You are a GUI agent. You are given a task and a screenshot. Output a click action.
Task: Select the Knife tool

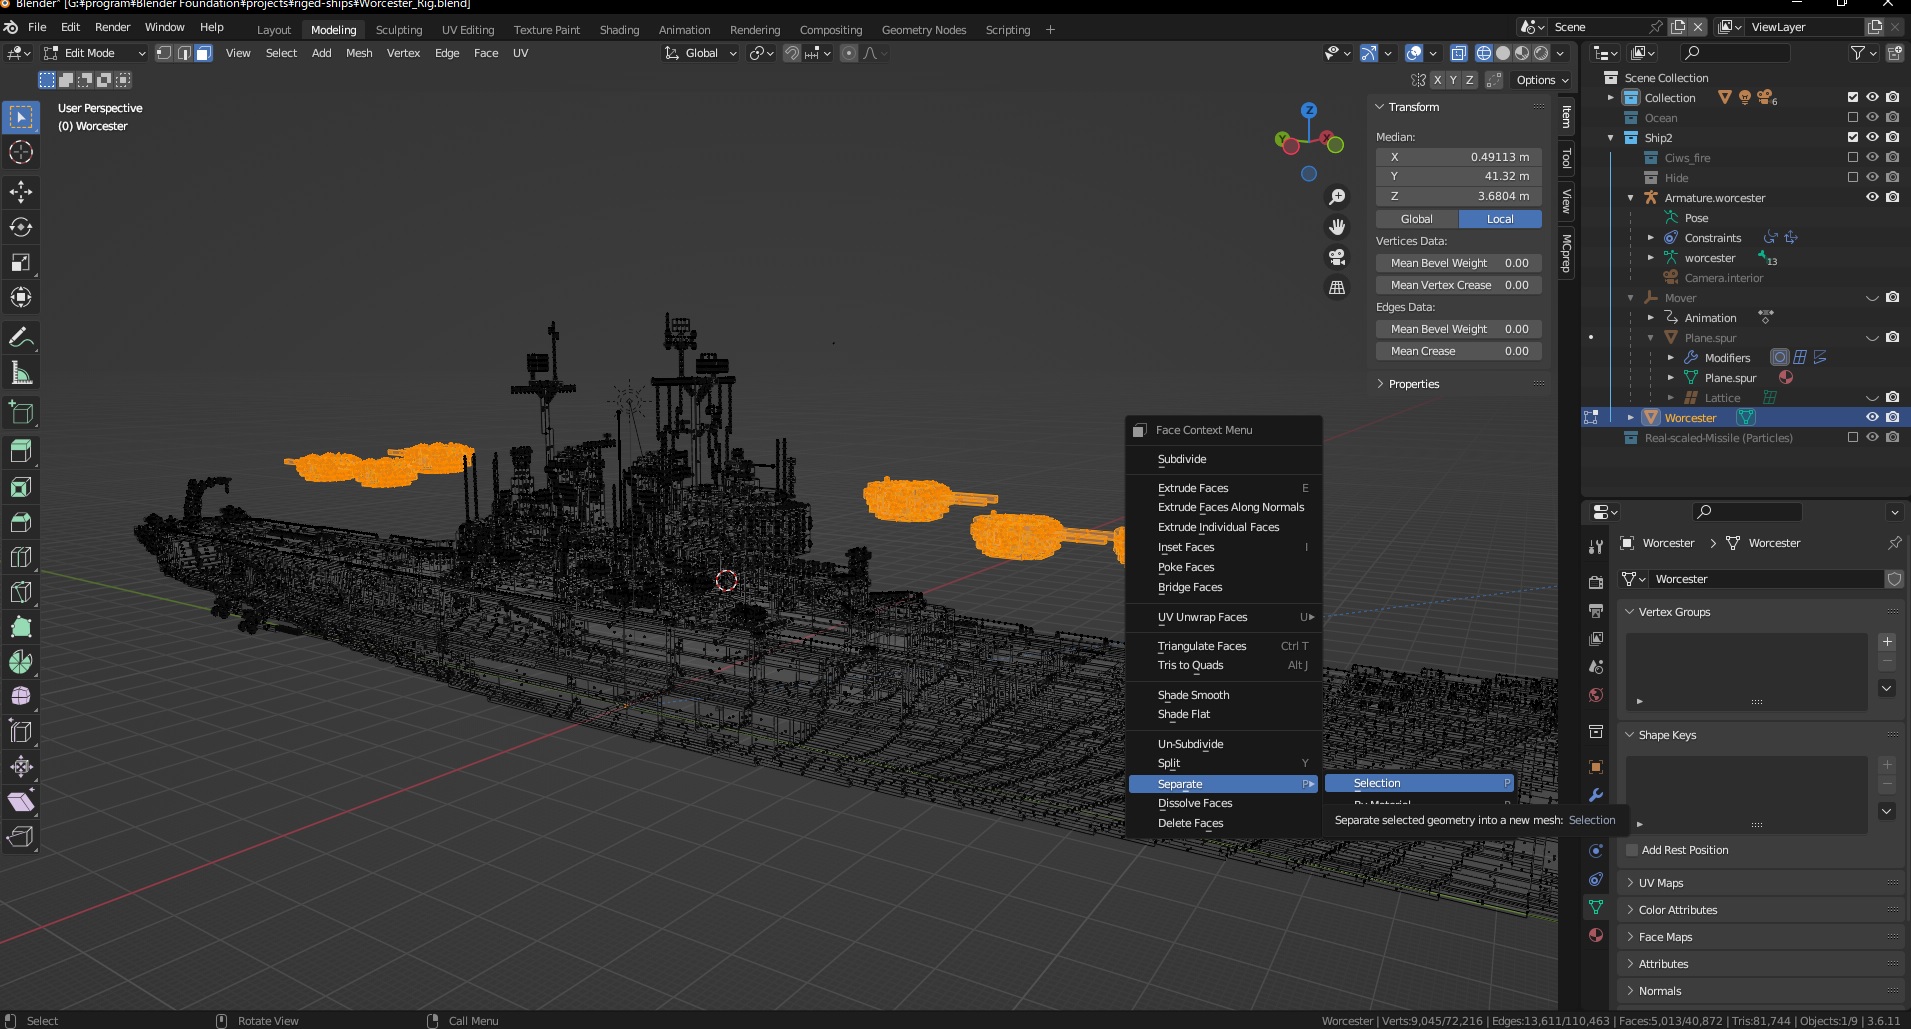(21, 592)
